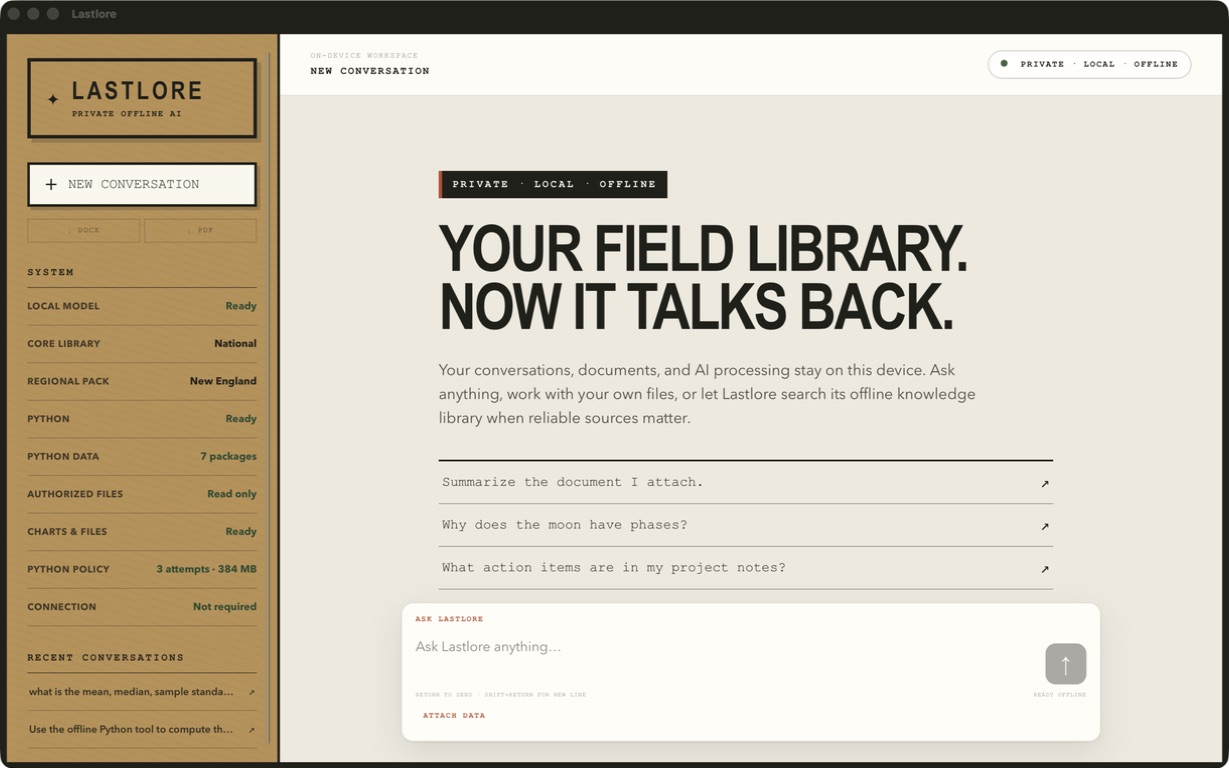Click the 'READY OFFLINE' status under send button
This screenshot has width=1229, height=768.
pyautogui.click(x=1059, y=695)
